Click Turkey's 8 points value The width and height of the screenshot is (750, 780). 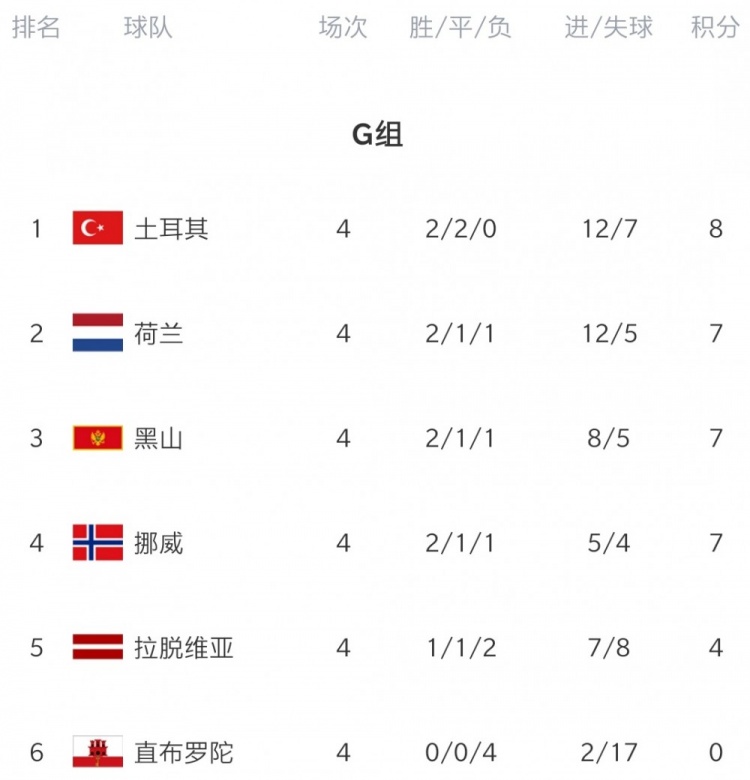pos(716,229)
